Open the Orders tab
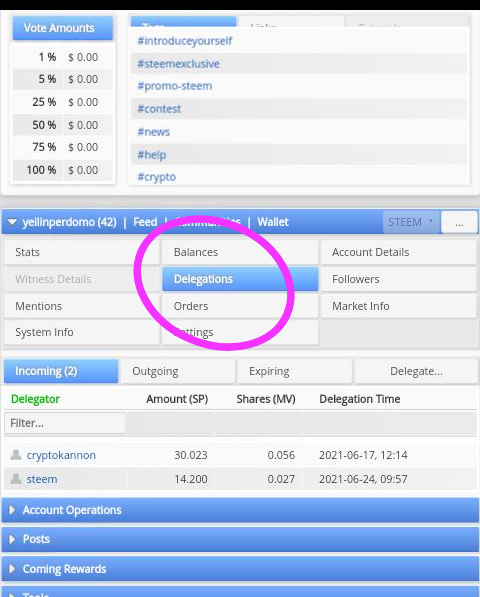Image resolution: width=480 pixels, height=597 pixels. (x=240, y=306)
